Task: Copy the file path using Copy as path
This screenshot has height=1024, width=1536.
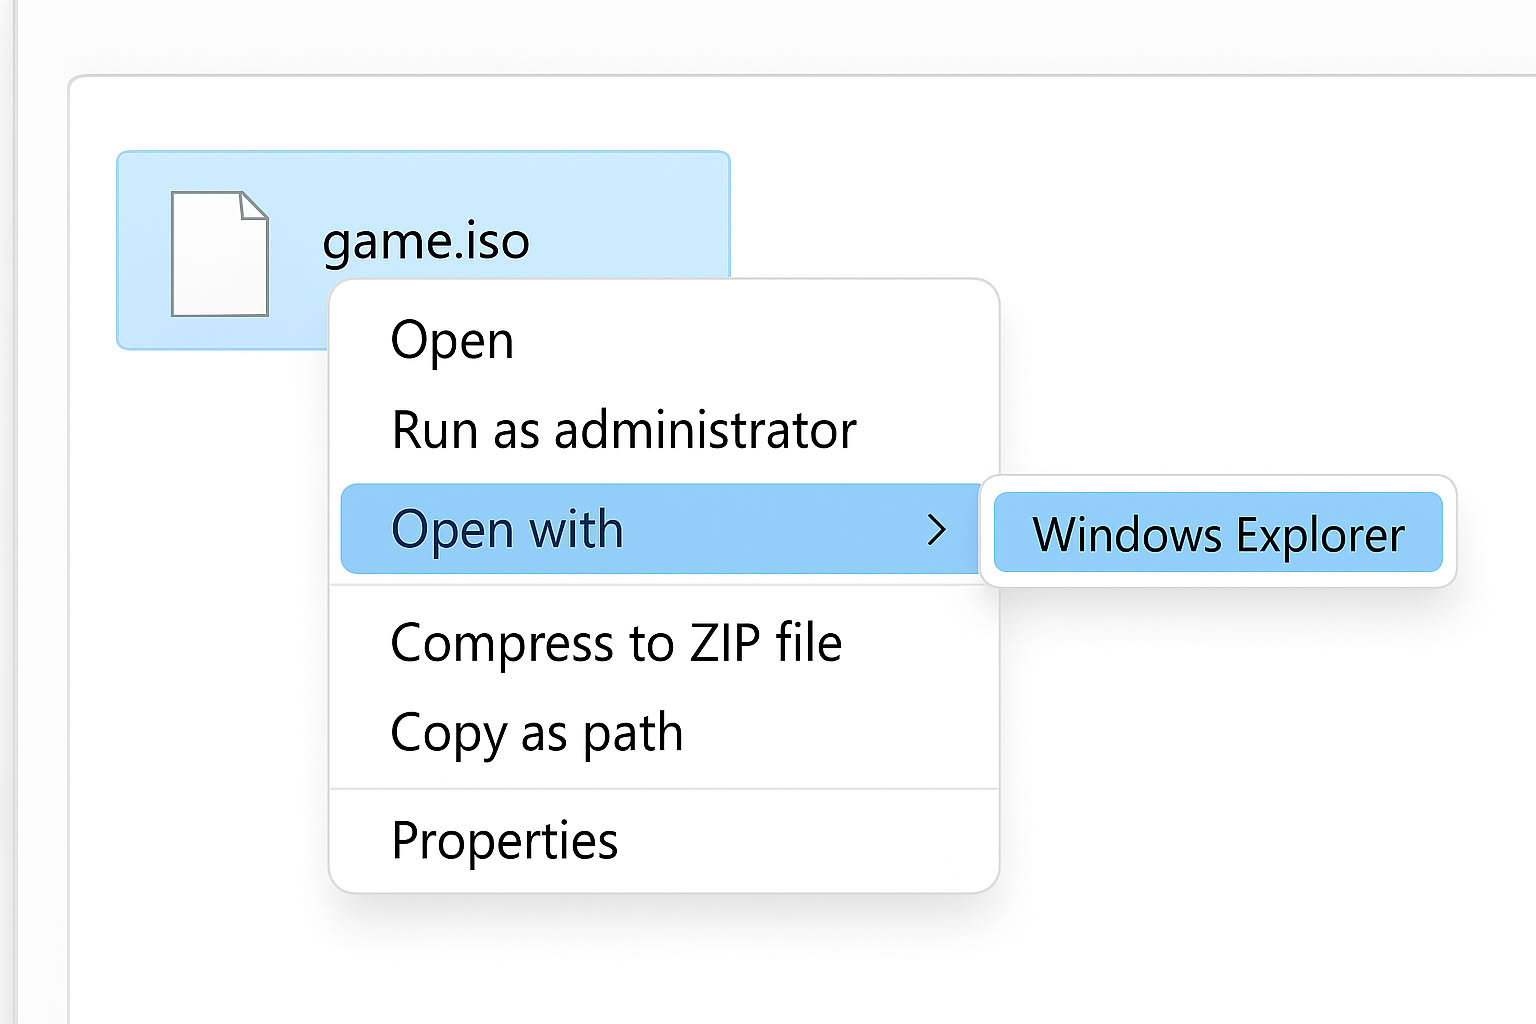Action: (x=537, y=733)
